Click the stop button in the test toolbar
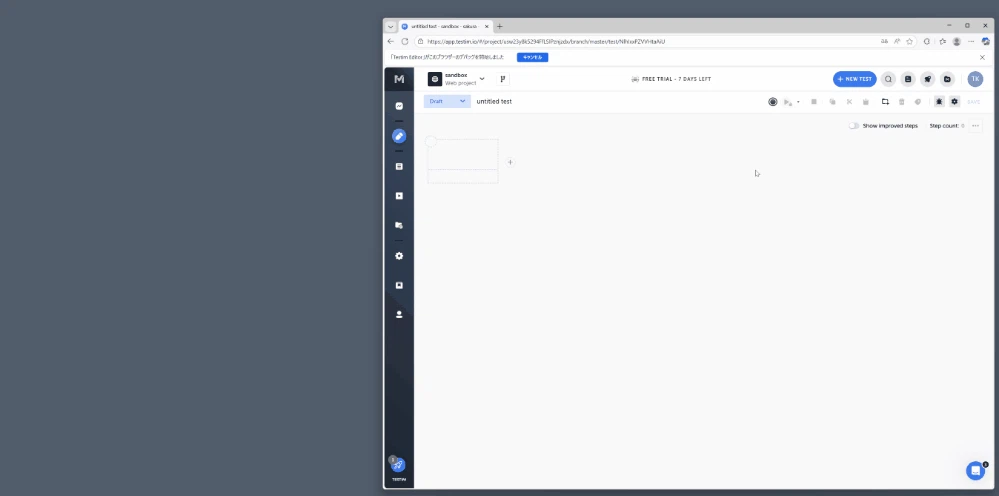The image size is (999, 496). click(x=814, y=102)
